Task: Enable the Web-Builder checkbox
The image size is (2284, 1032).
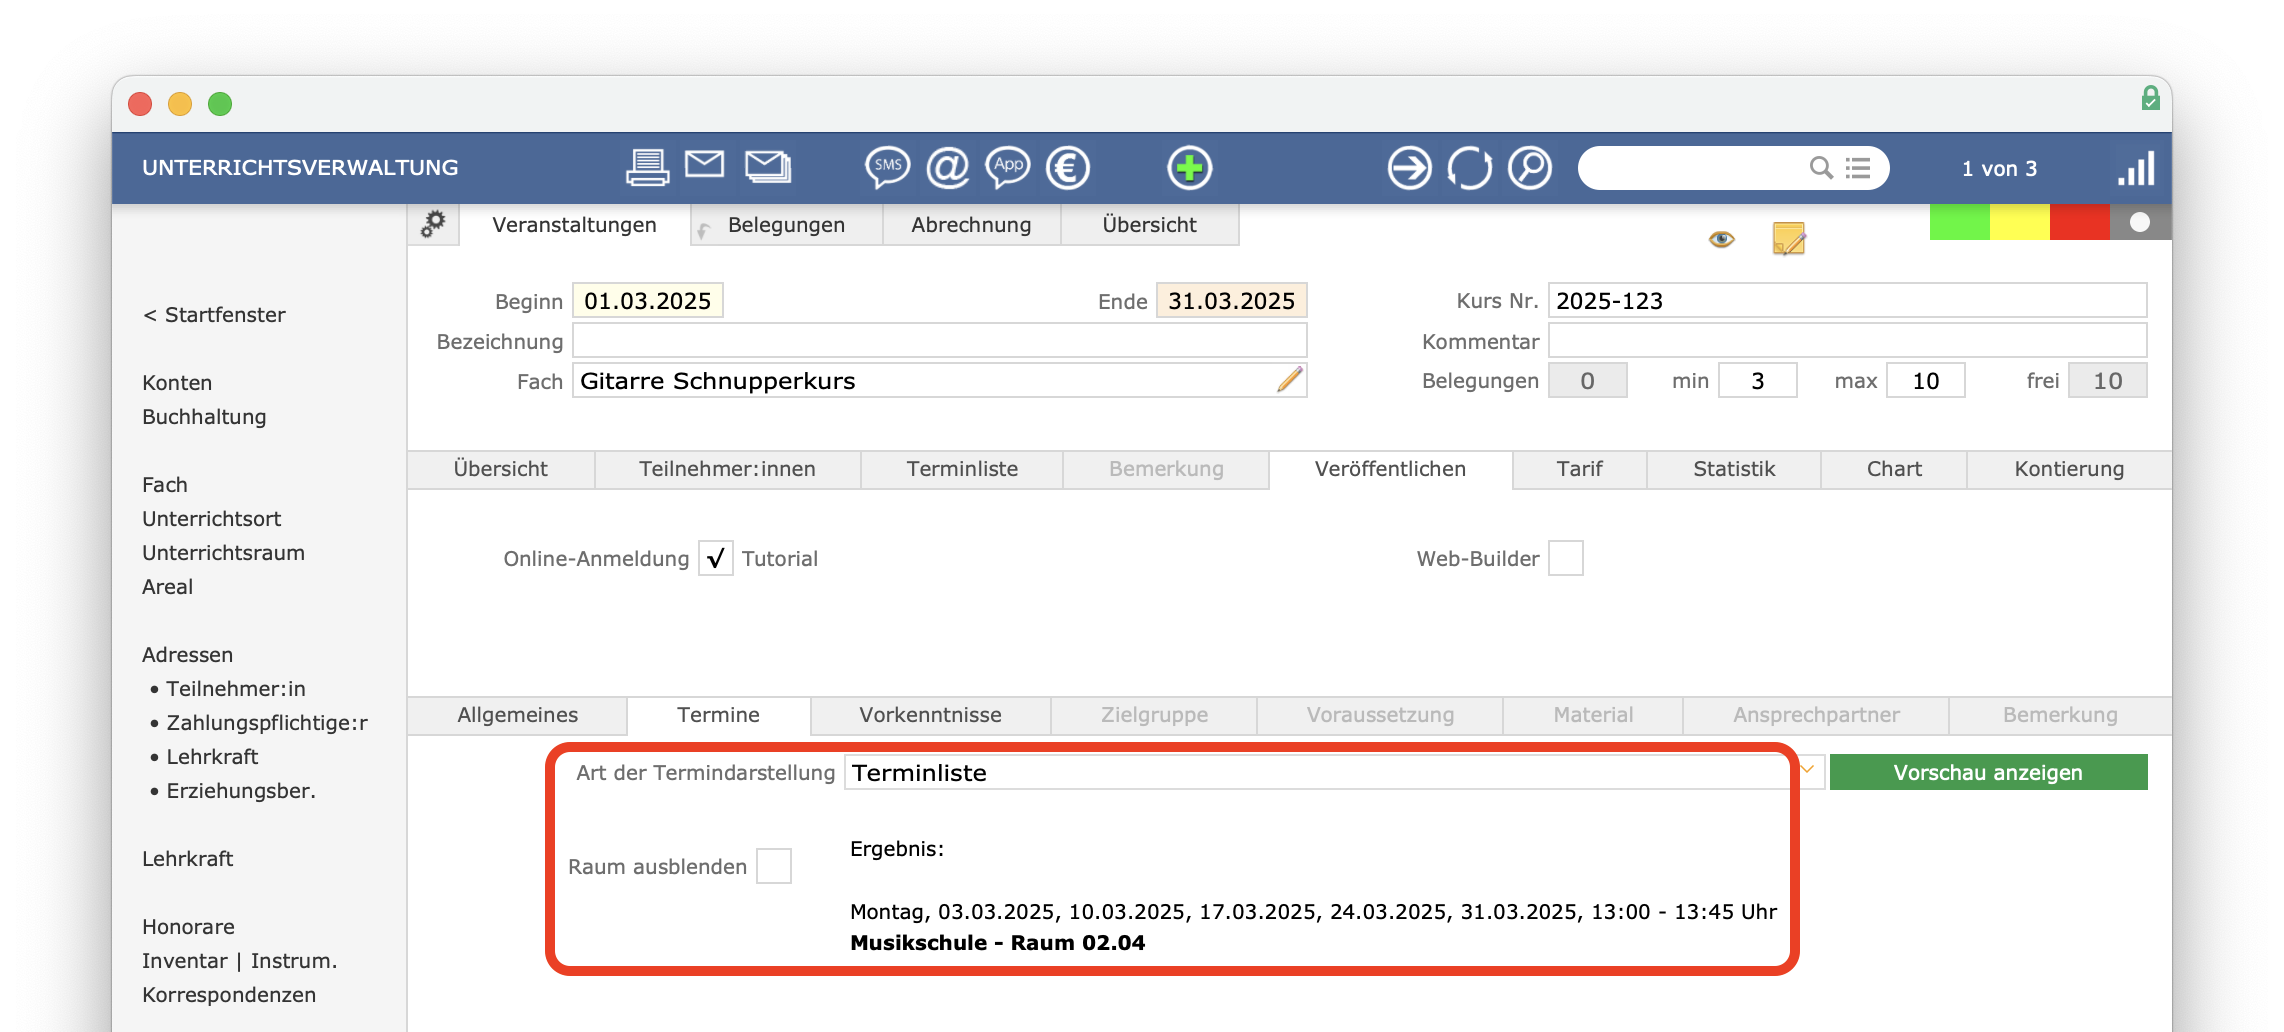Action: pyautogui.click(x=1566, y=558)
